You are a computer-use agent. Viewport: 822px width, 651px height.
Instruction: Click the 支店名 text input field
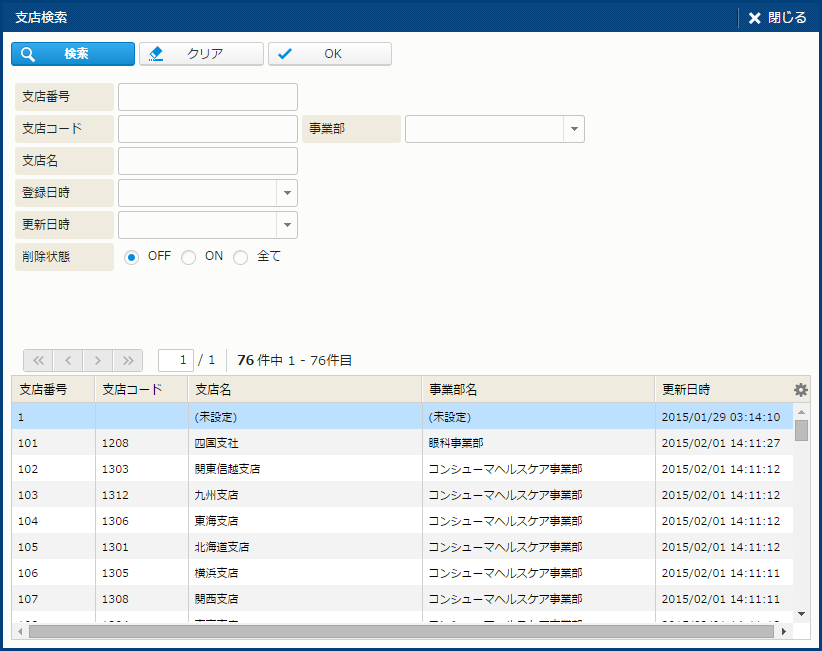(208, 161)
